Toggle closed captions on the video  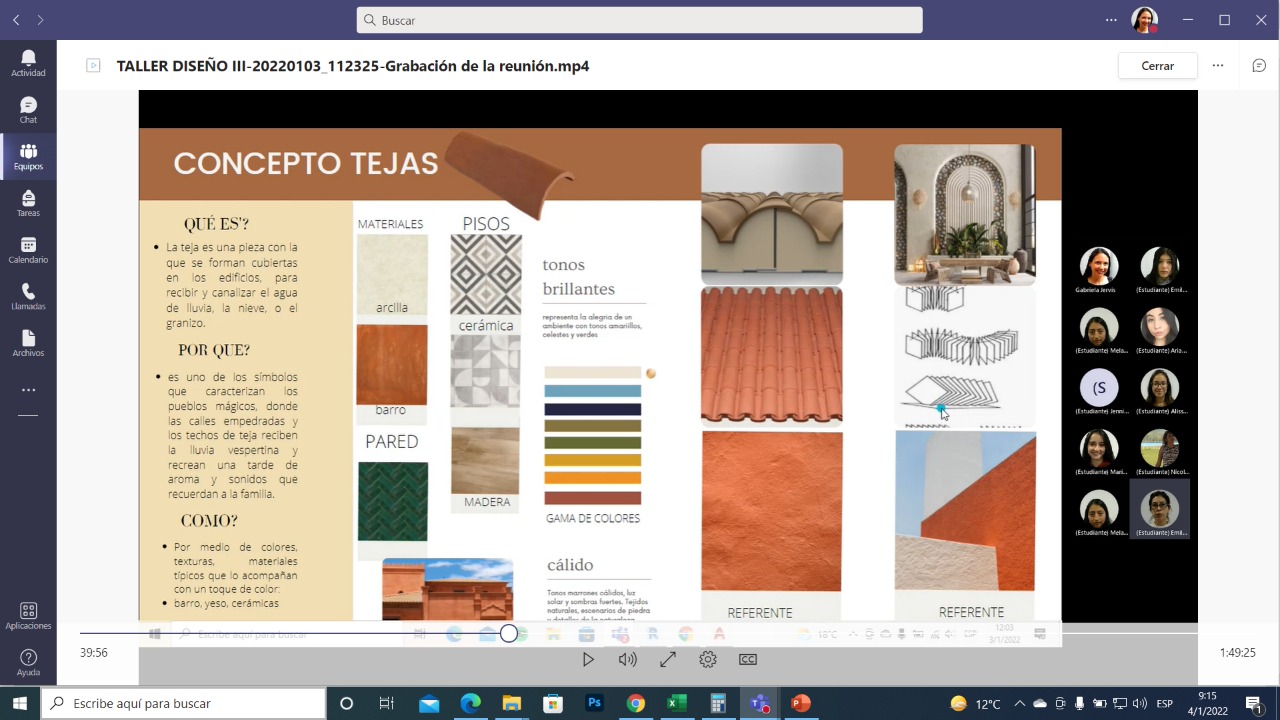click(747, 659)
